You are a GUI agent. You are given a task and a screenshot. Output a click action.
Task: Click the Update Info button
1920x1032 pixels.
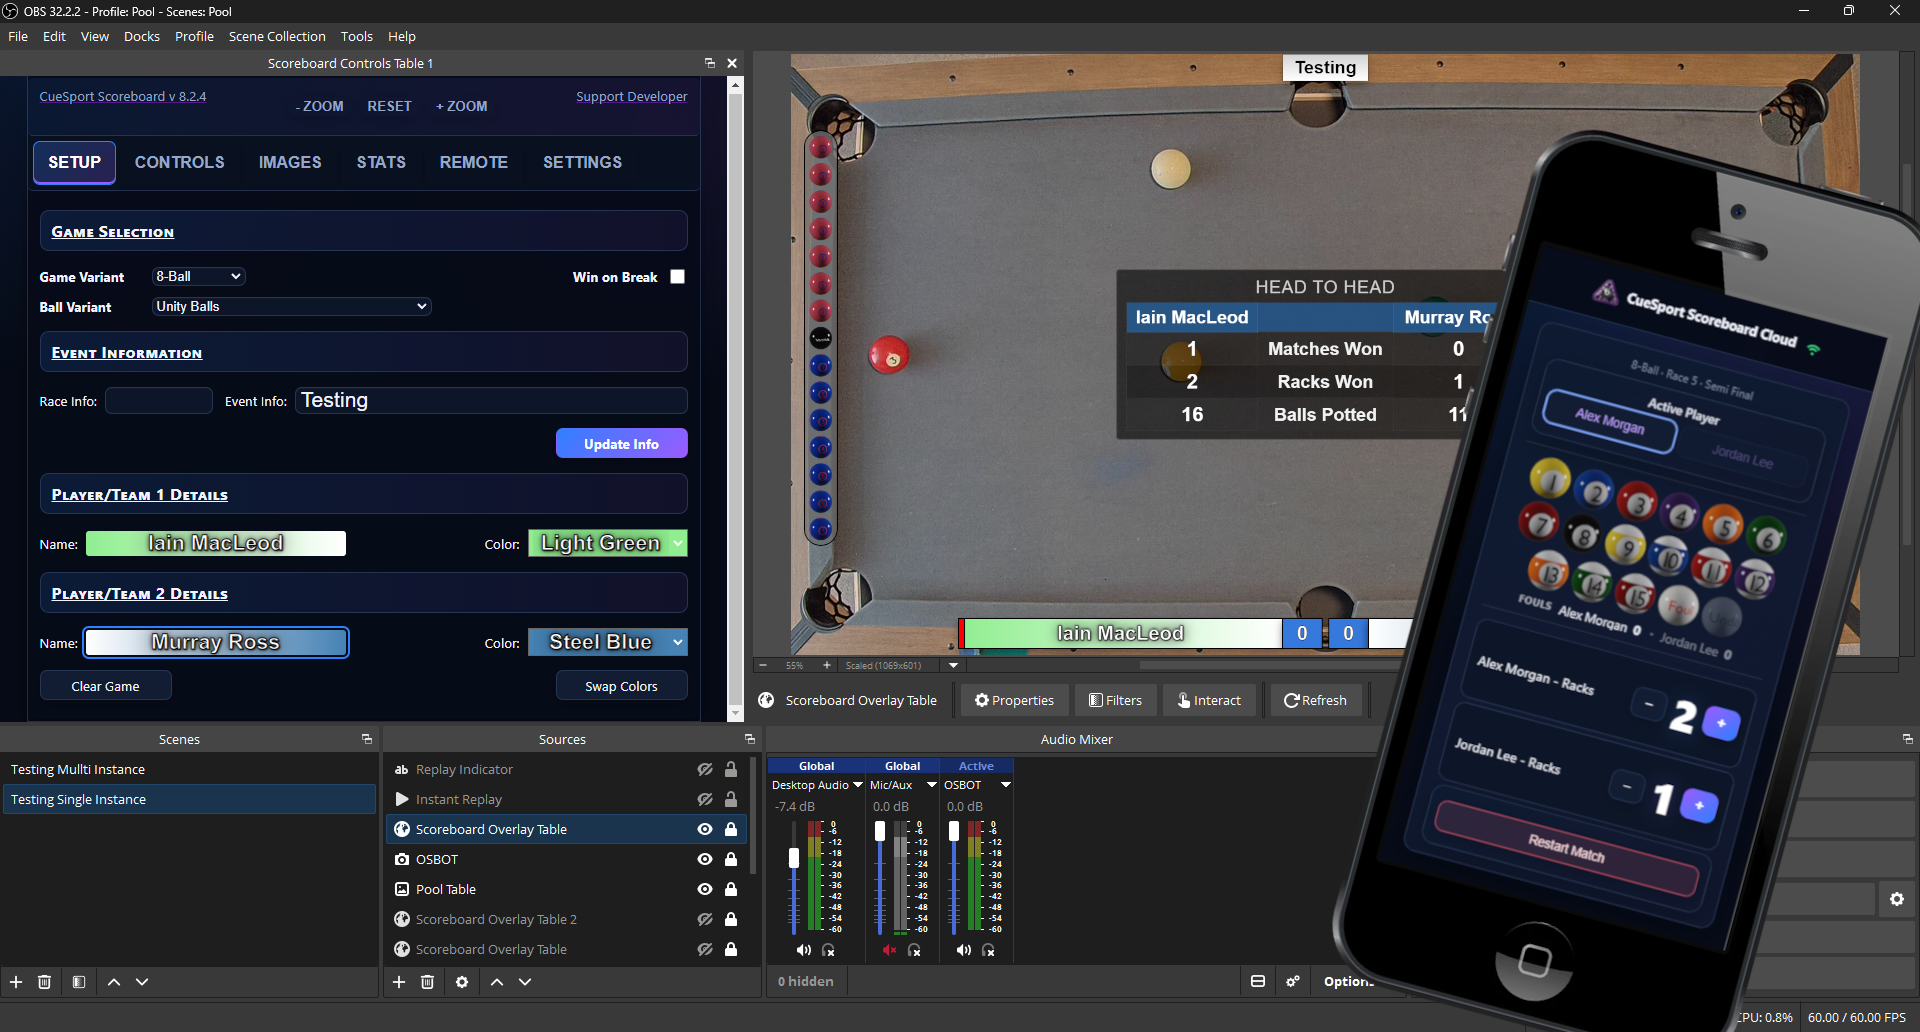click(x=622, y=443)
